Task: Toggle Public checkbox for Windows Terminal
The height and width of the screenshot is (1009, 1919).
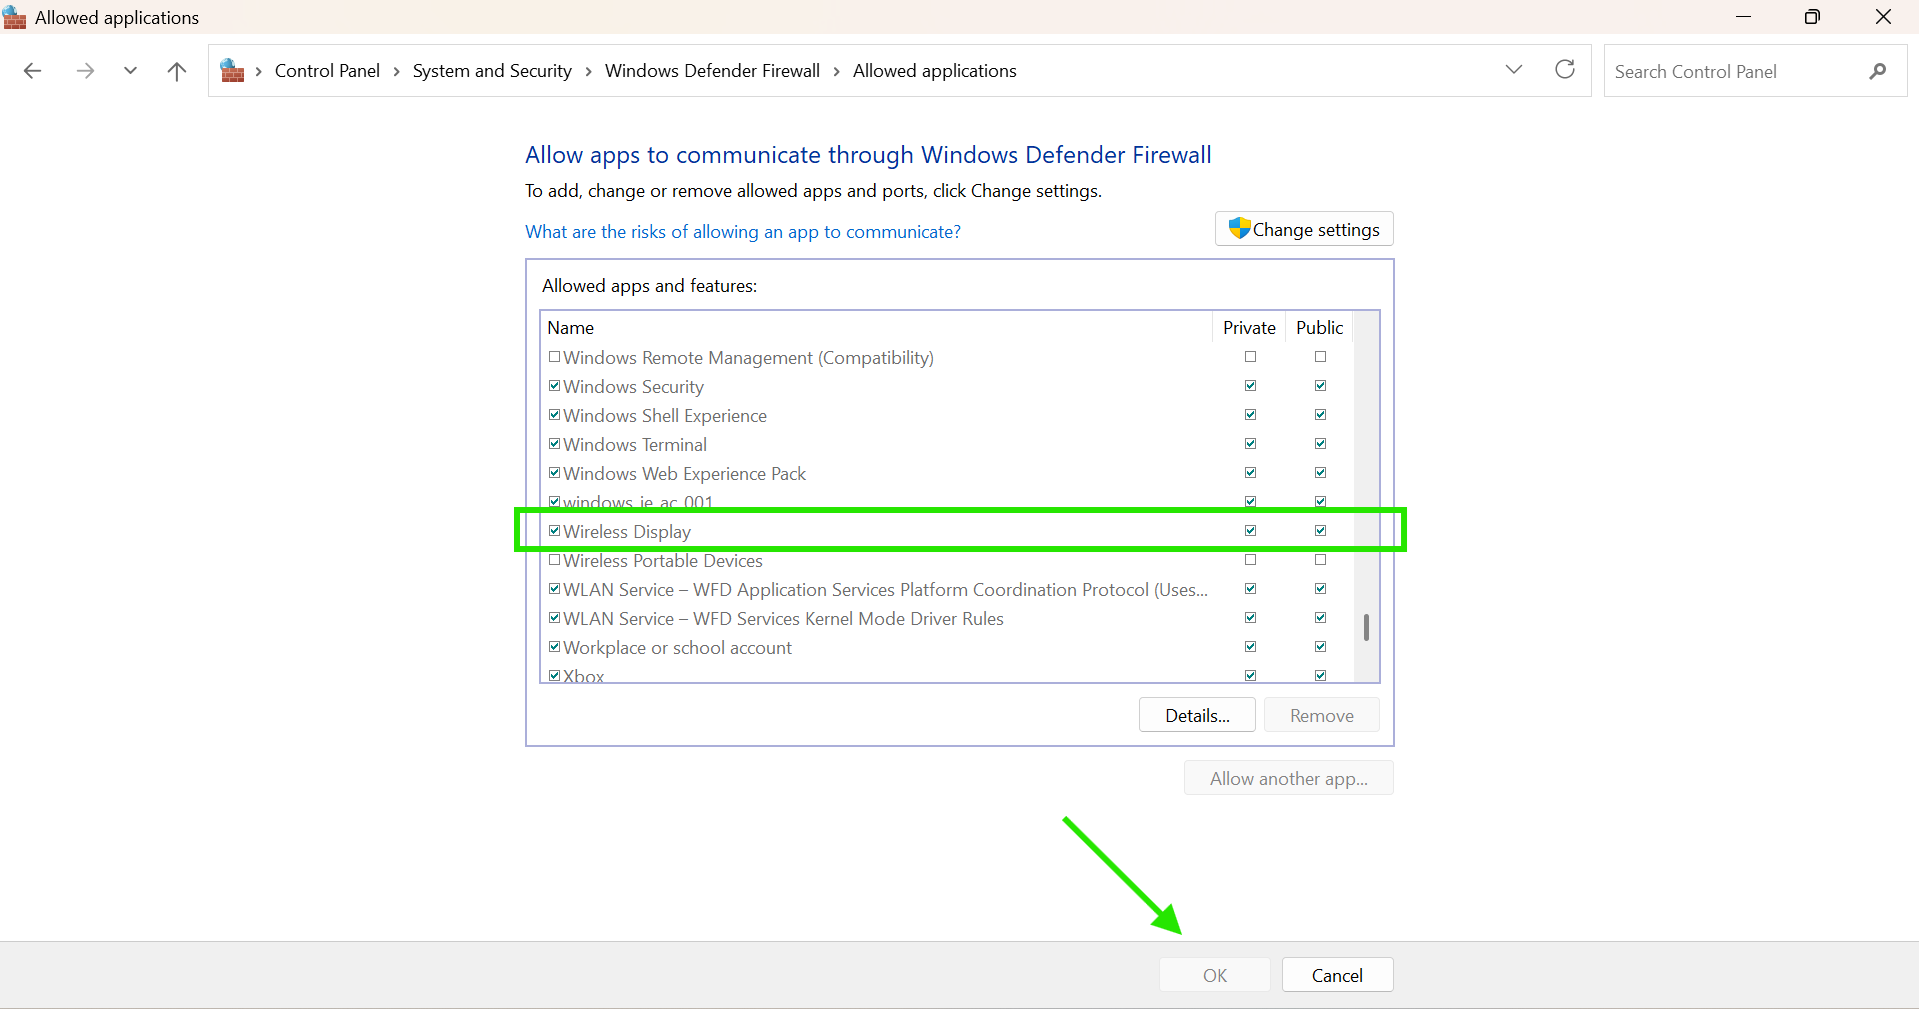Action: coord(1320,443)
